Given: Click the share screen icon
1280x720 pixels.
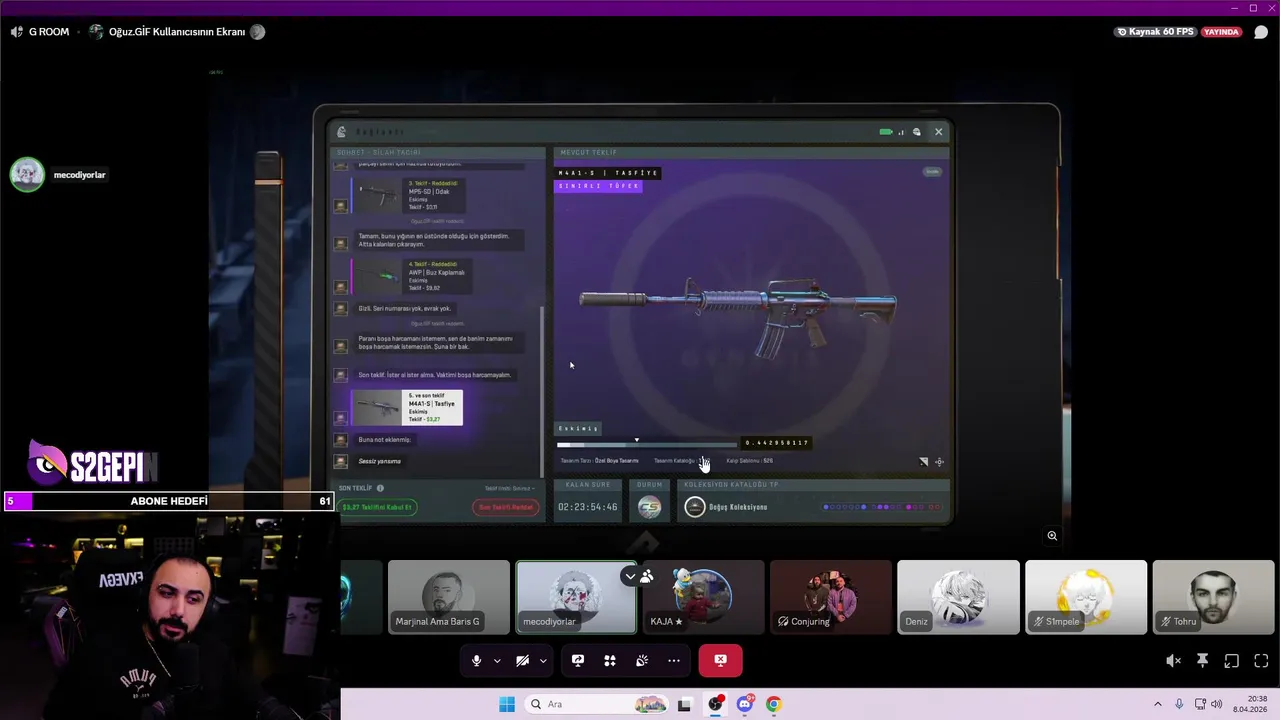Looking at the screenshot, I should (x=578, y=661).
